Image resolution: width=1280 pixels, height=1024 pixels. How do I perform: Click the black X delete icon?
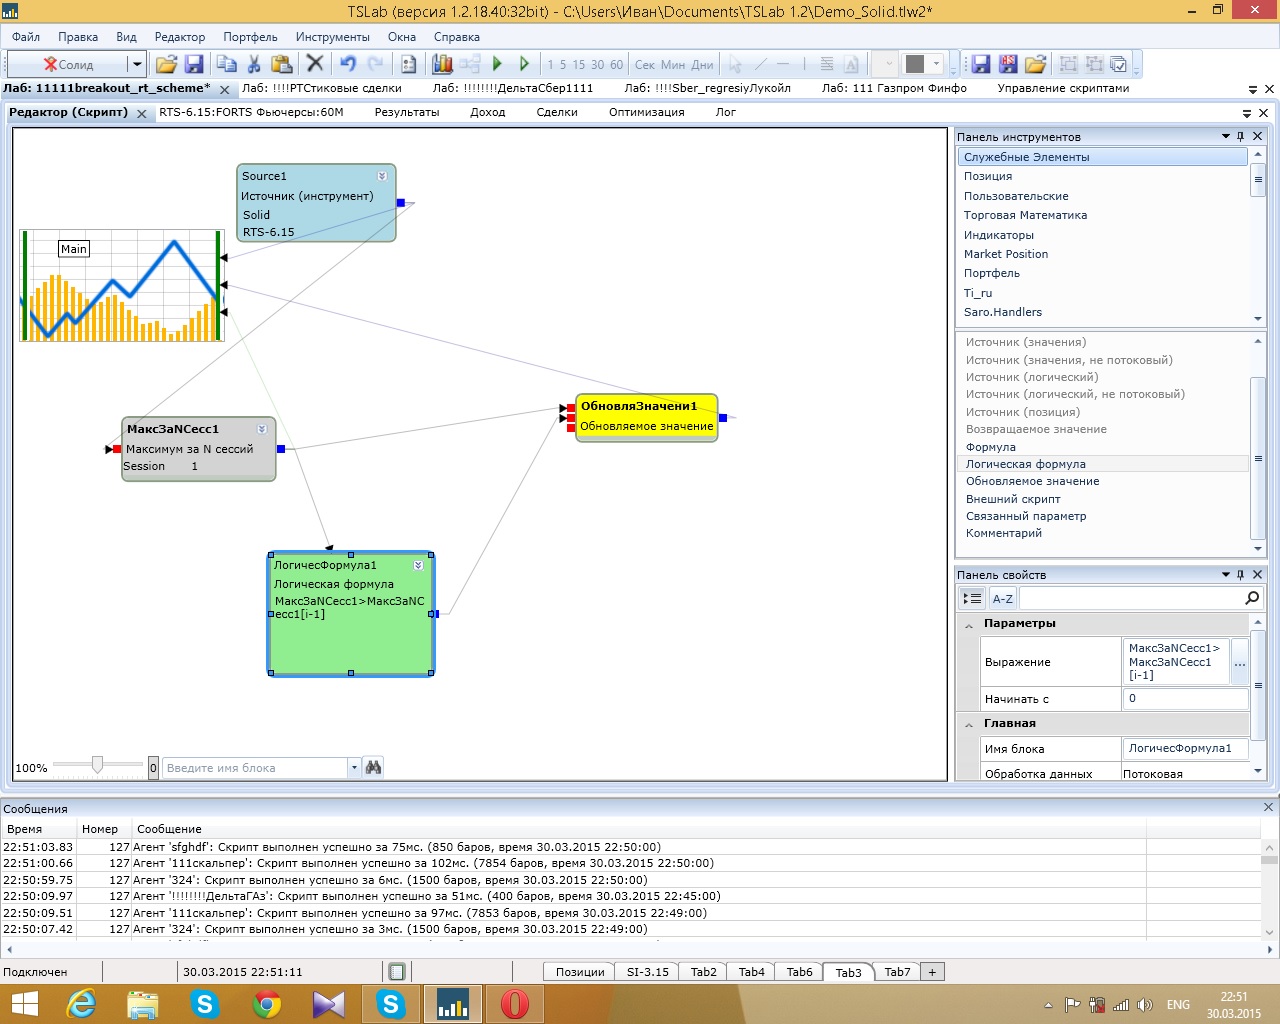[x=315, y=64]
